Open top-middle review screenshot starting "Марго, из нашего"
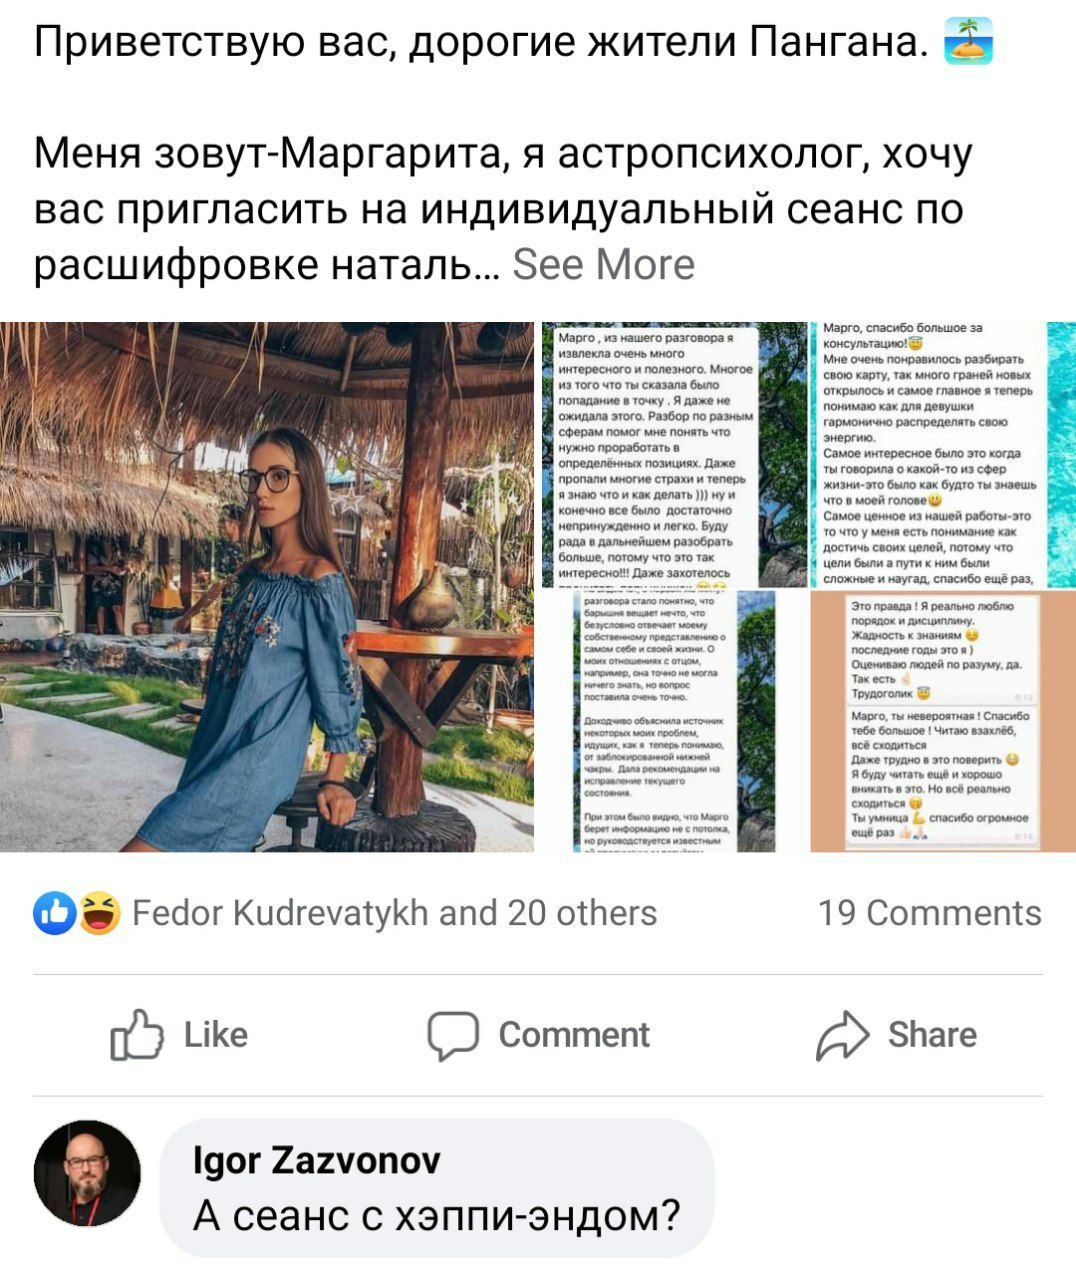This screenshot has width=1076, height=1280. click(x=674, y=454)
